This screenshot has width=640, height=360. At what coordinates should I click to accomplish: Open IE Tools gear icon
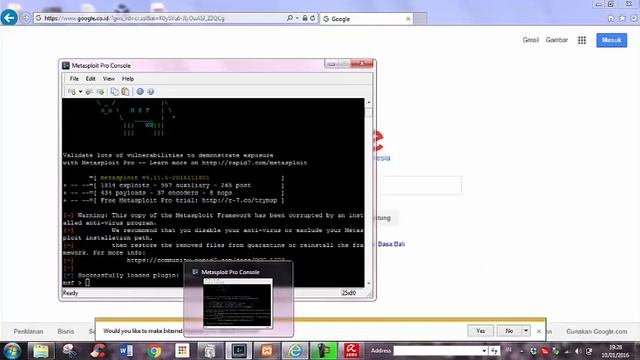(634, 18)
